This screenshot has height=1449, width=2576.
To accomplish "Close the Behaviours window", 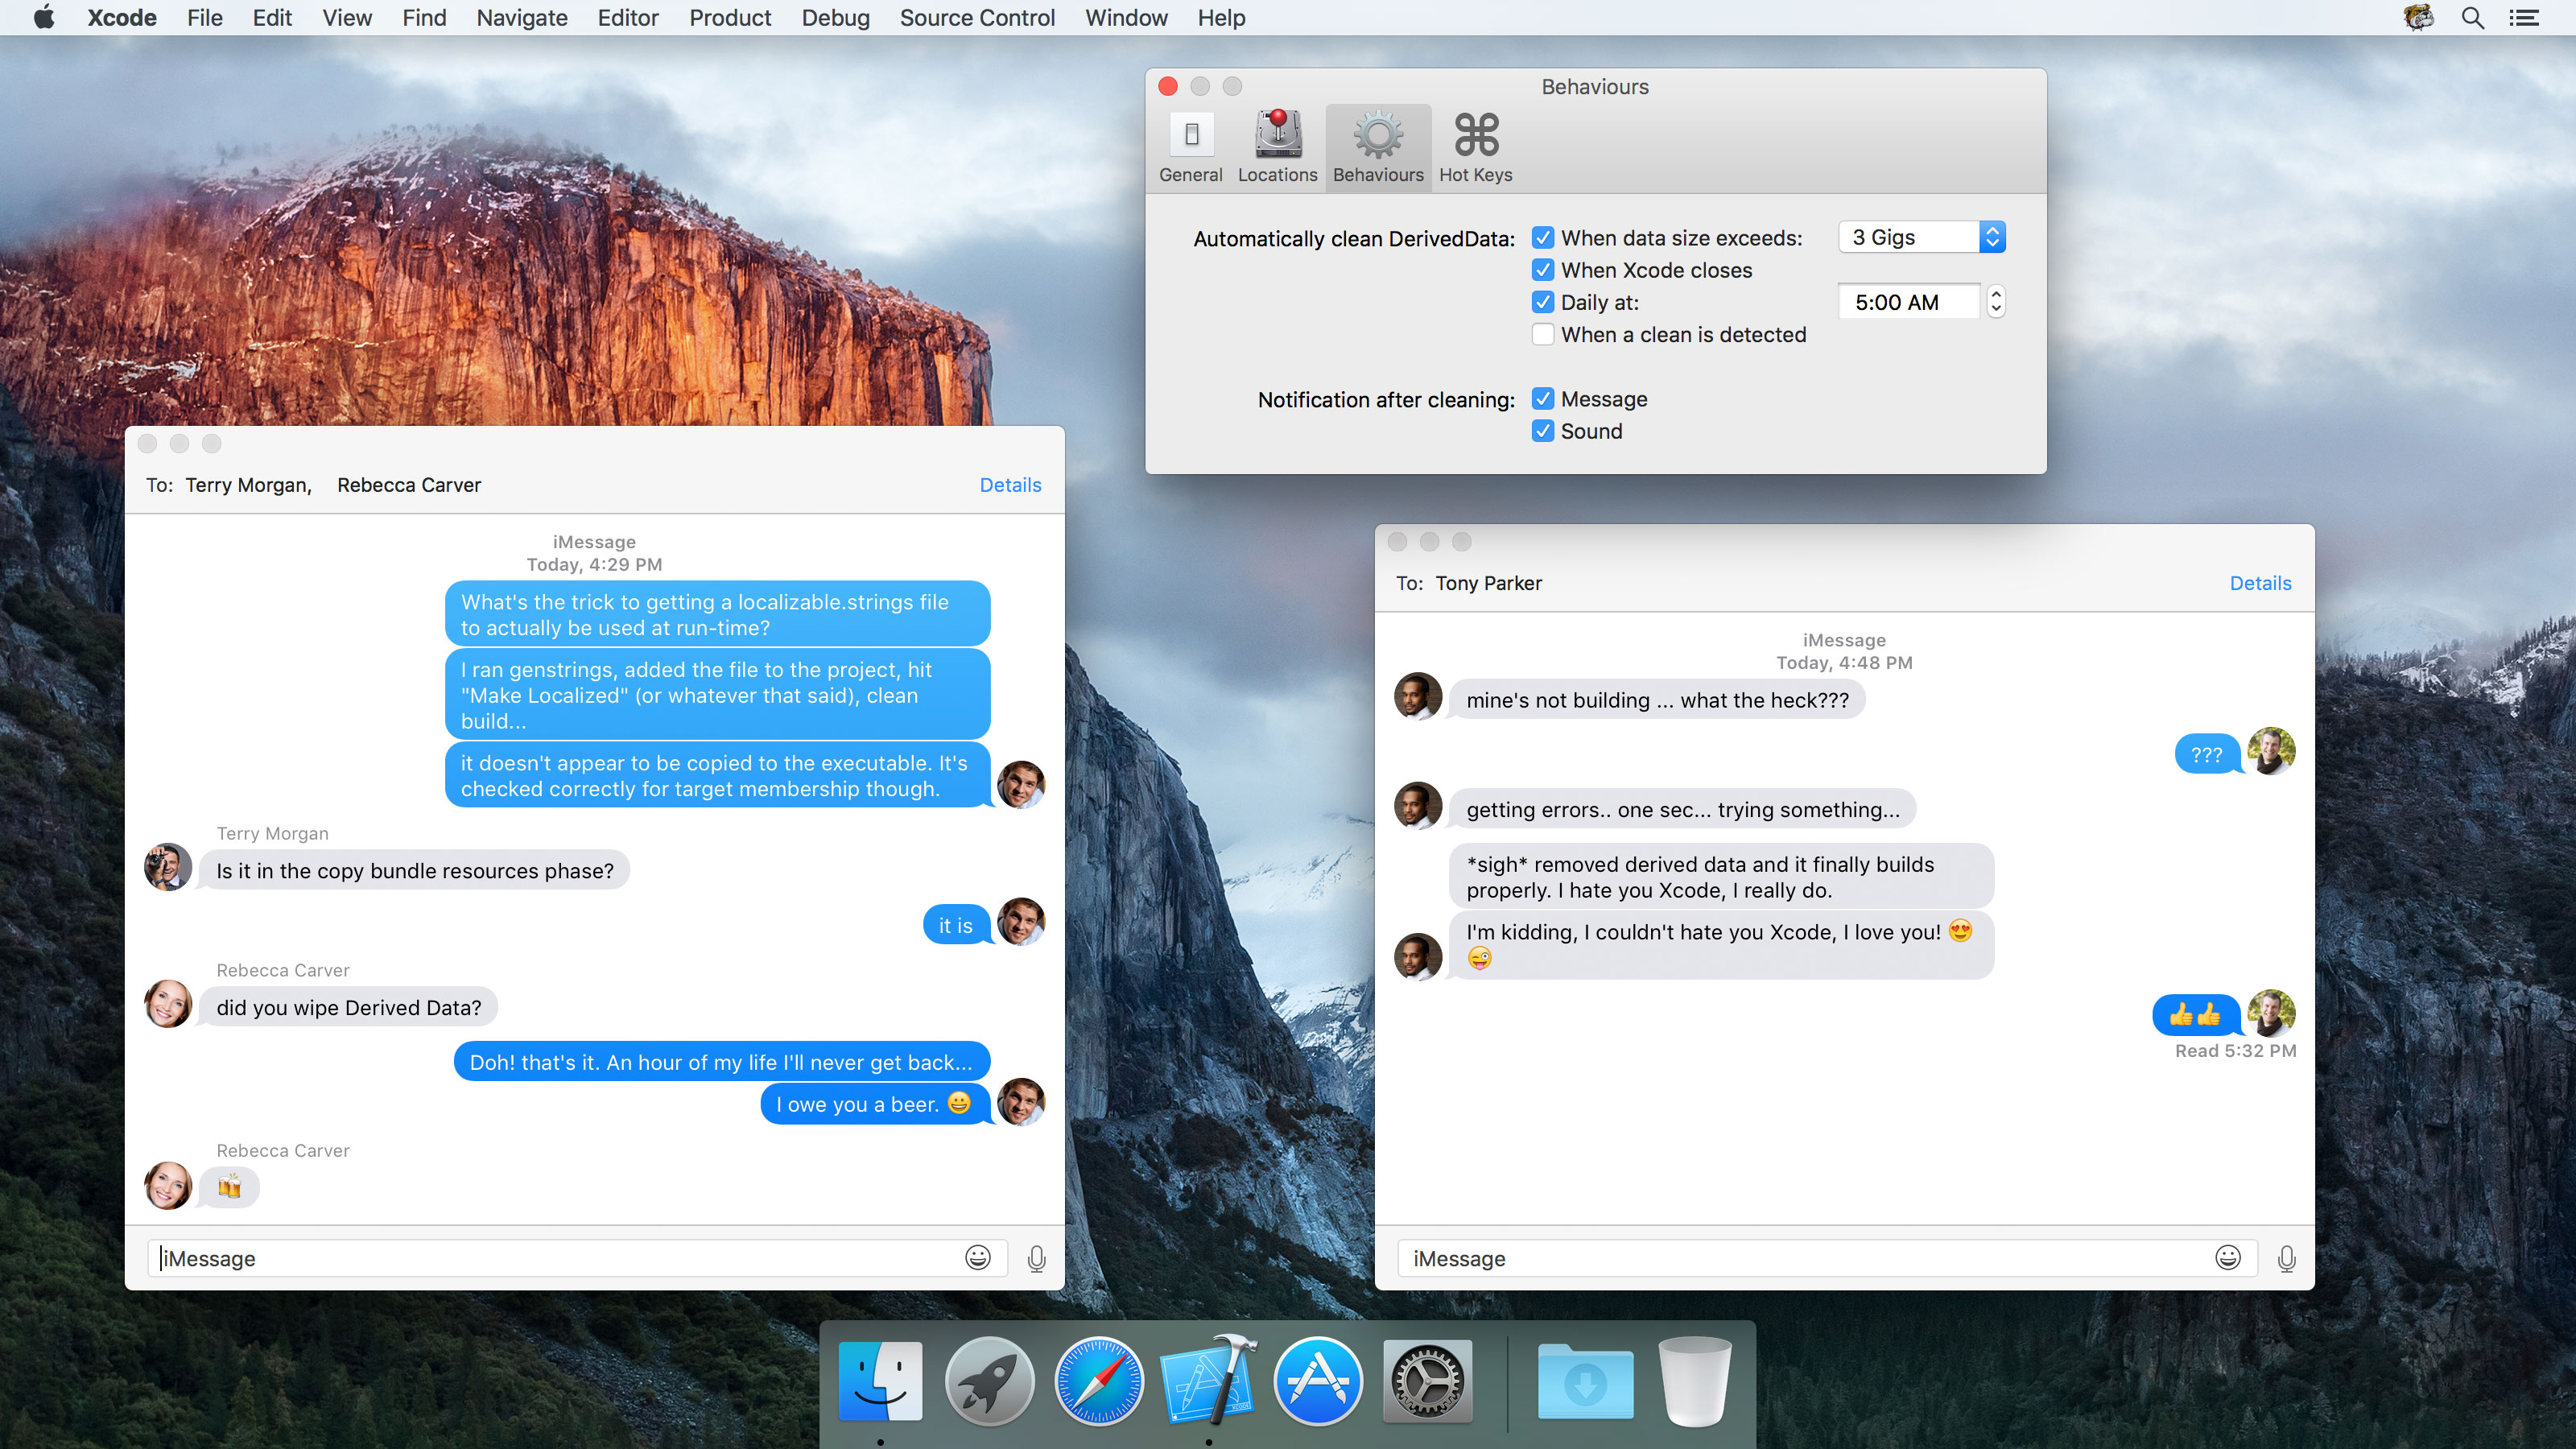I will point(1167,86).
